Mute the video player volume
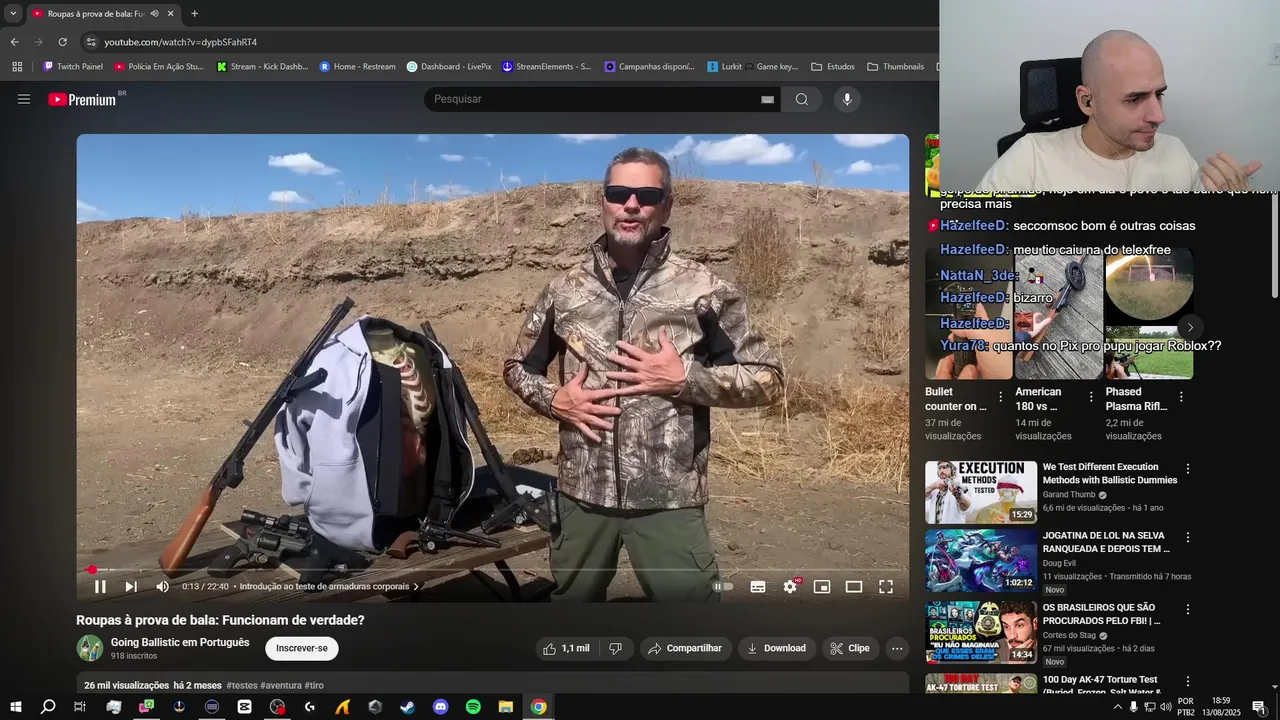This screenshot has width=1280, height=720. pos(163,587)
